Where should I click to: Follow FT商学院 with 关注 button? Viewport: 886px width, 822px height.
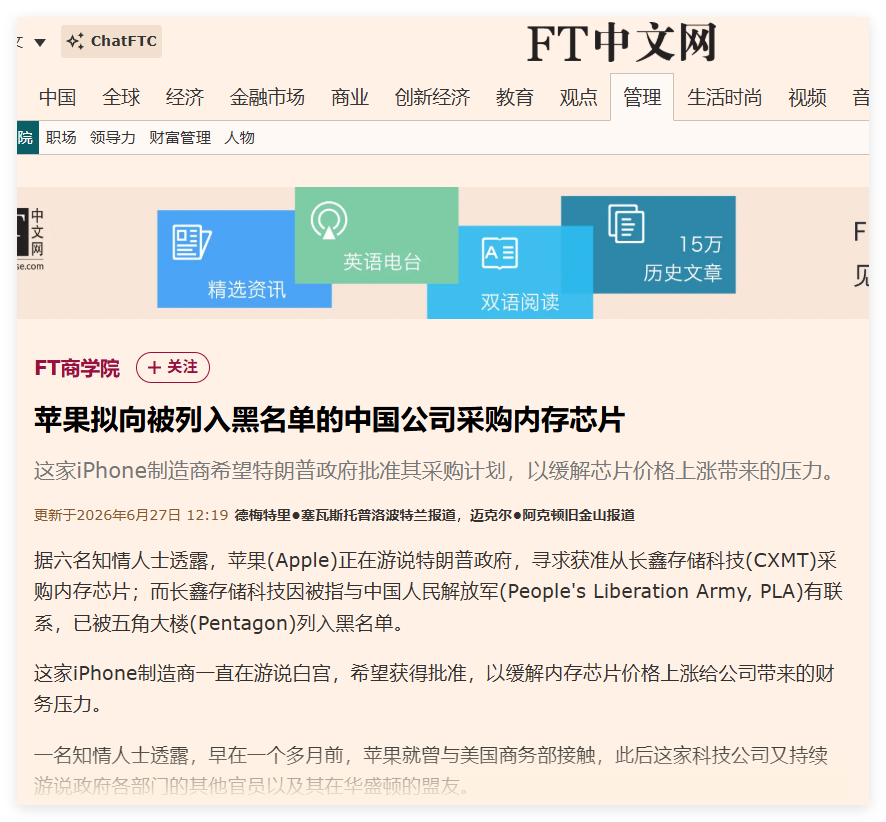173,367
